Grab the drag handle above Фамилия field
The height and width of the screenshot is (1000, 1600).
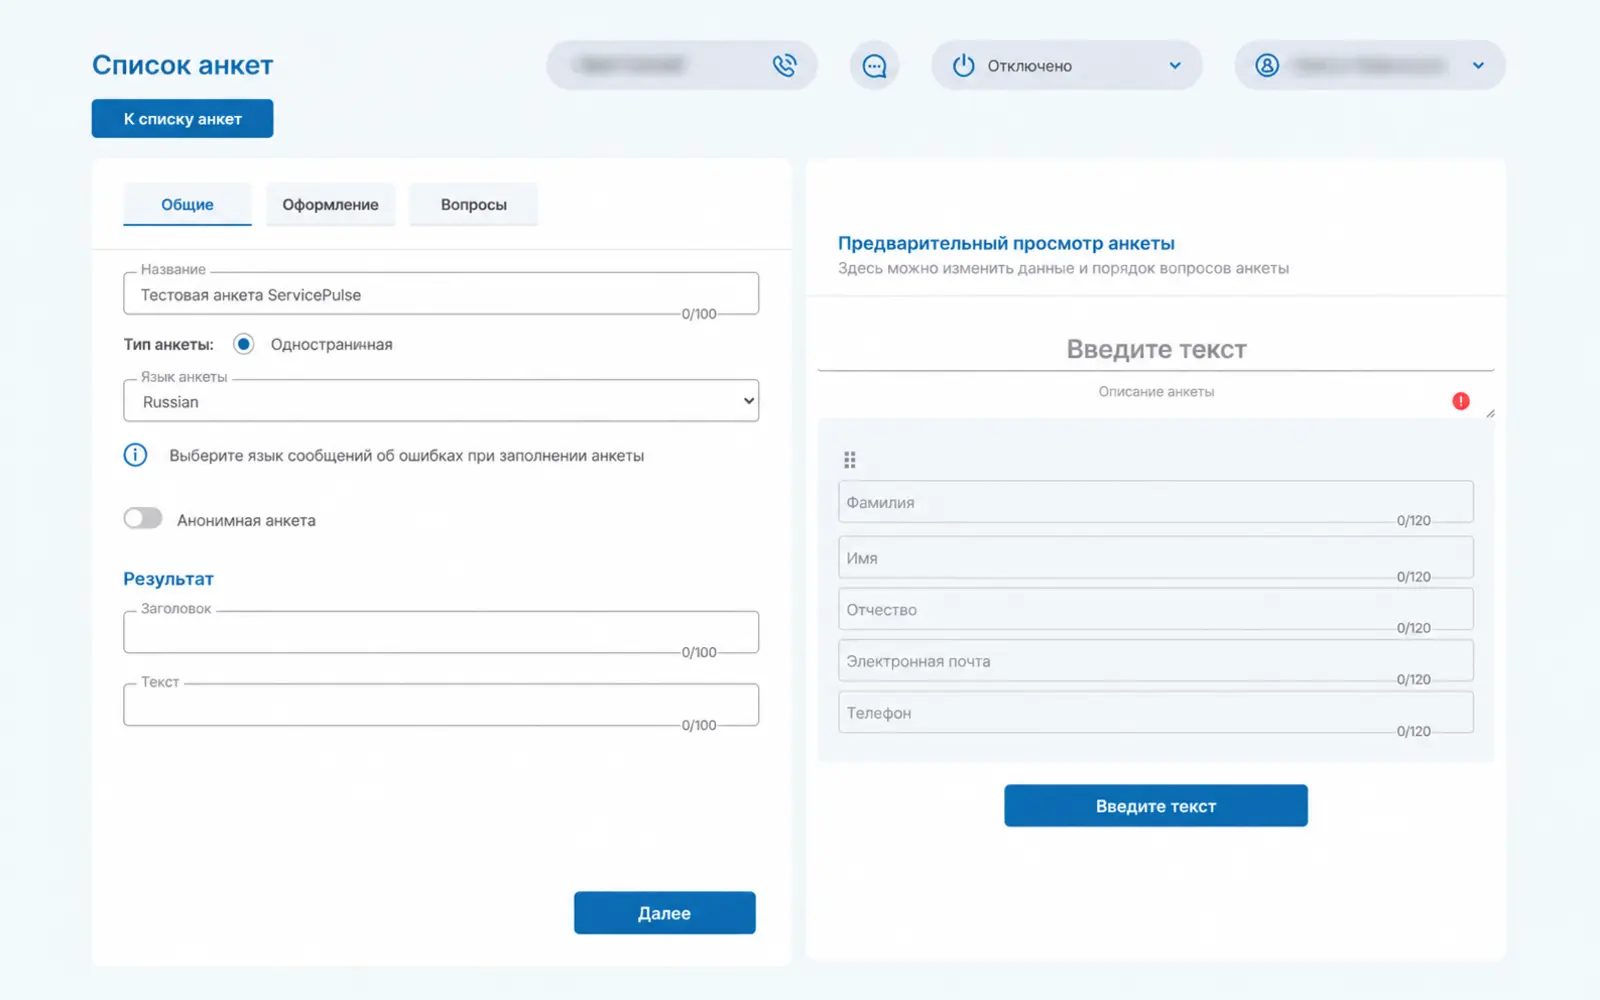coord(850,460)
